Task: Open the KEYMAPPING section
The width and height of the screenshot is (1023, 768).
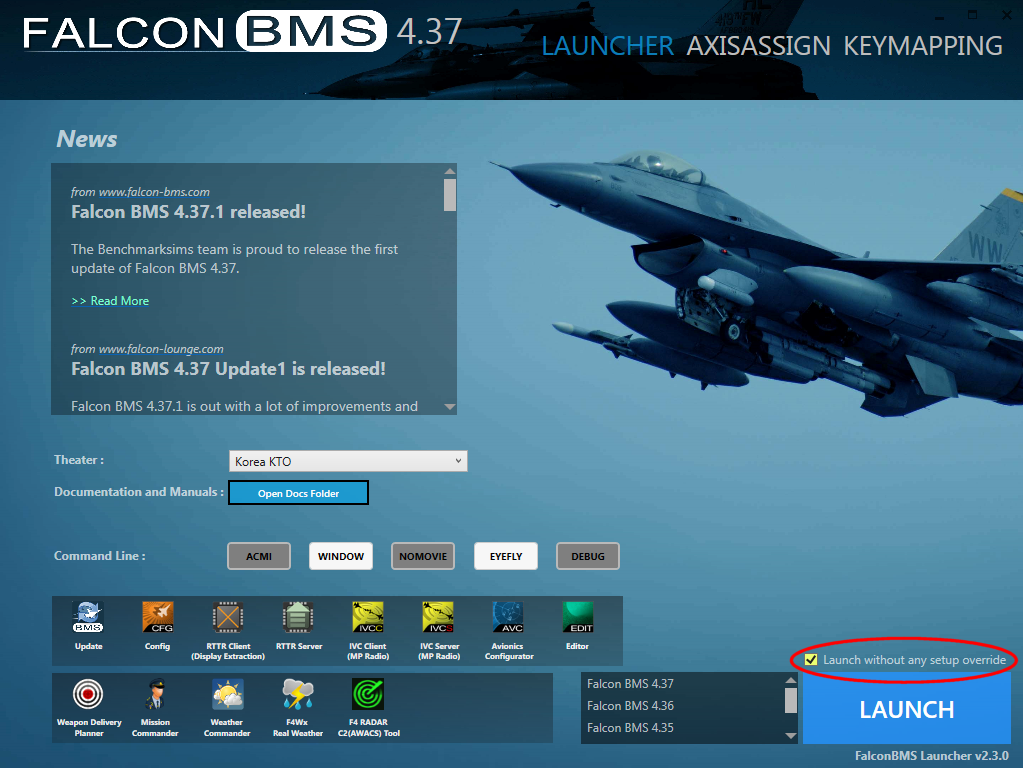Action: [x=921, y=46]
